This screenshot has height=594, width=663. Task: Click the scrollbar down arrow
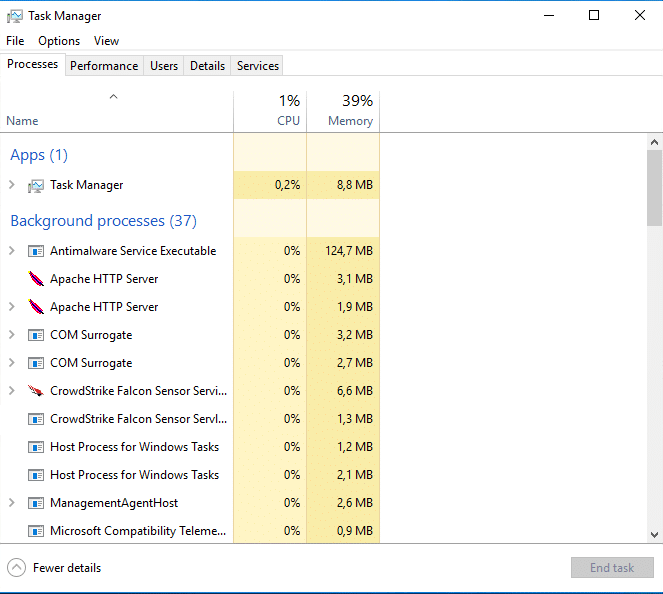click(x=654, y=535)
